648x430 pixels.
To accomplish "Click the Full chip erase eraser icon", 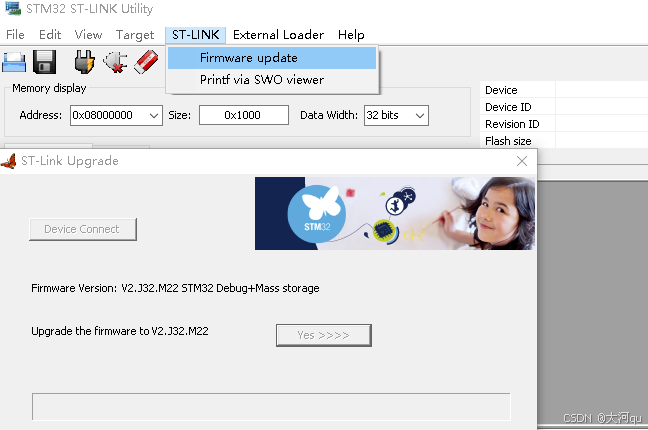I will (x=146, y=62).
